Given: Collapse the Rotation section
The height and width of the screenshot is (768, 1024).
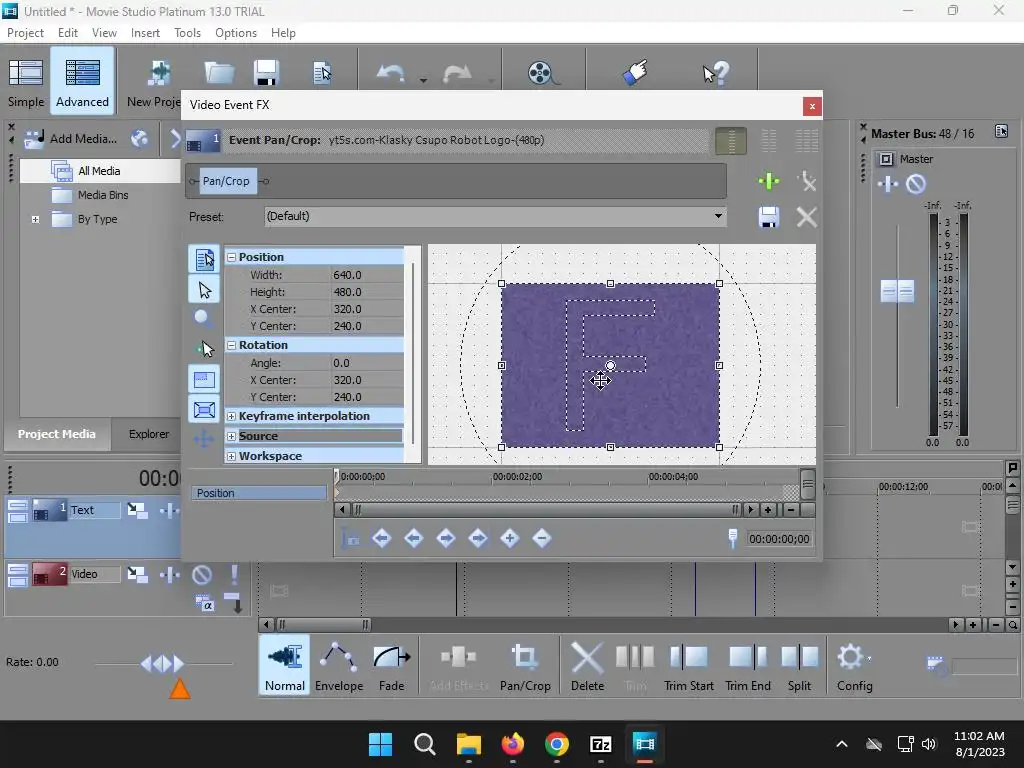Looking at the screenshot, I should click(x=231, y=345).
